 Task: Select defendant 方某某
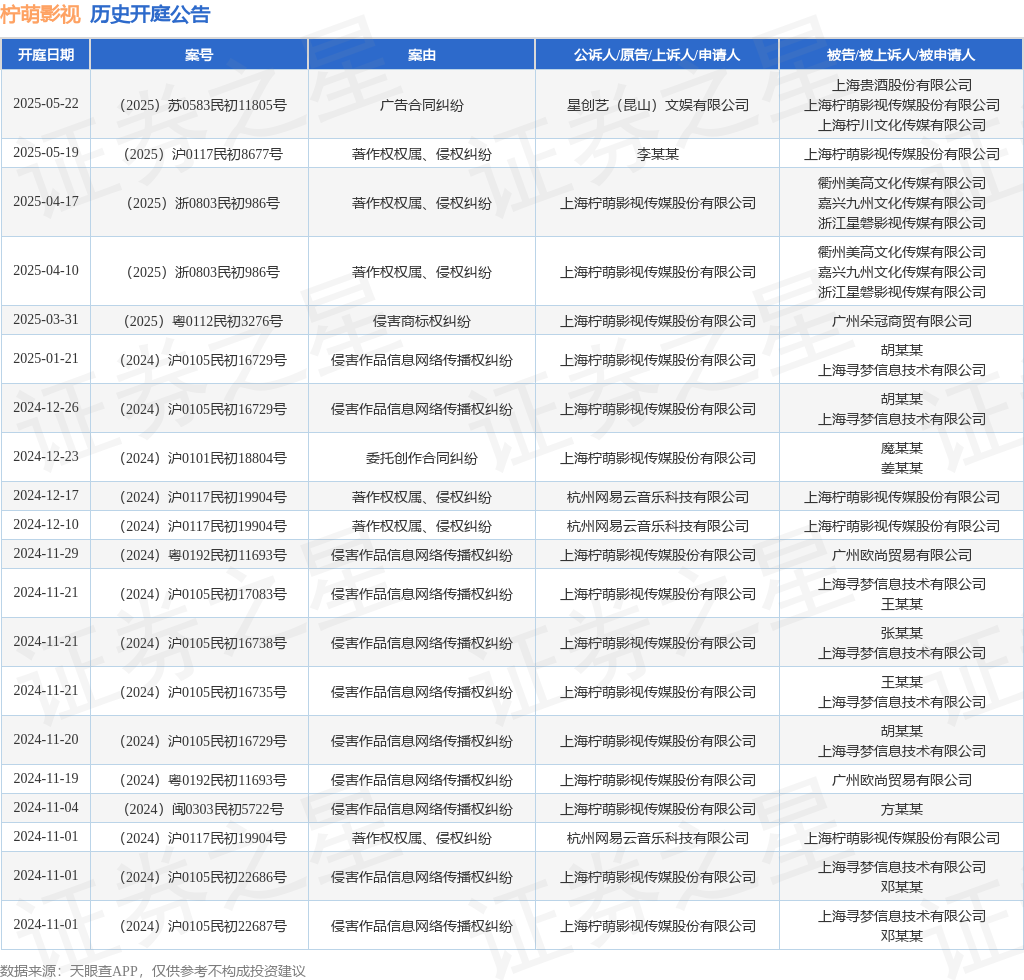point(902,810)
